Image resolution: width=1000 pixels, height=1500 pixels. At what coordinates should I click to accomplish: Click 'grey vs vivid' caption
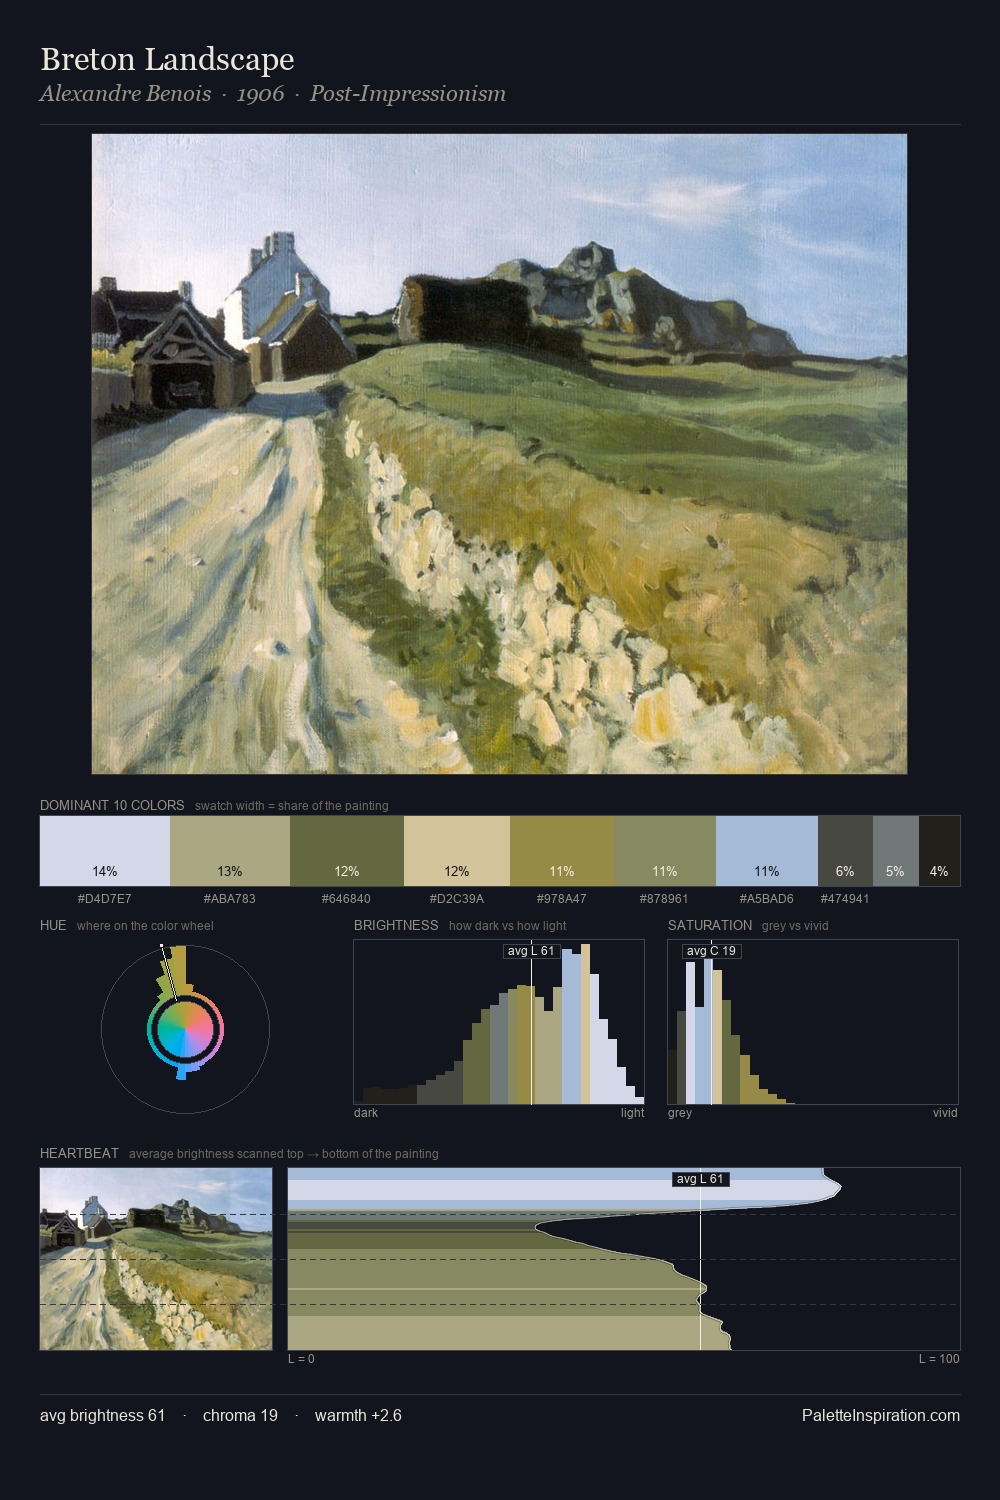click(795, 926)
